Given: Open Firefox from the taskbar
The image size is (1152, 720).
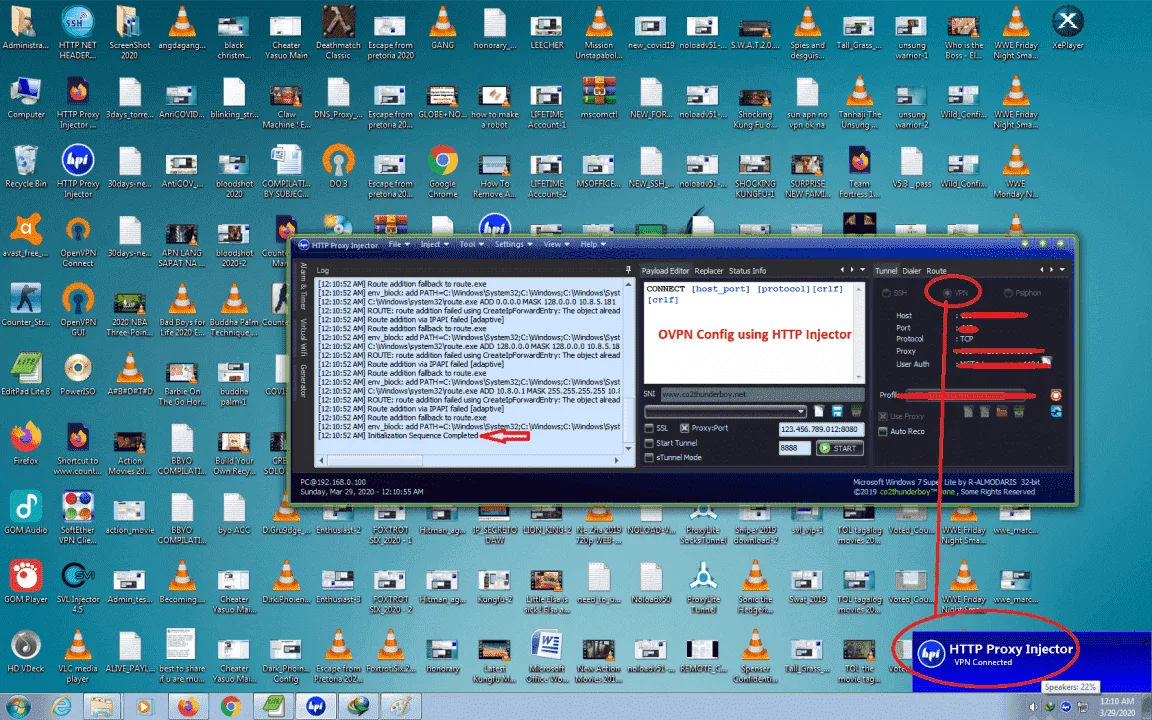Looking at the screenshot, I should [x=188, y=707].
